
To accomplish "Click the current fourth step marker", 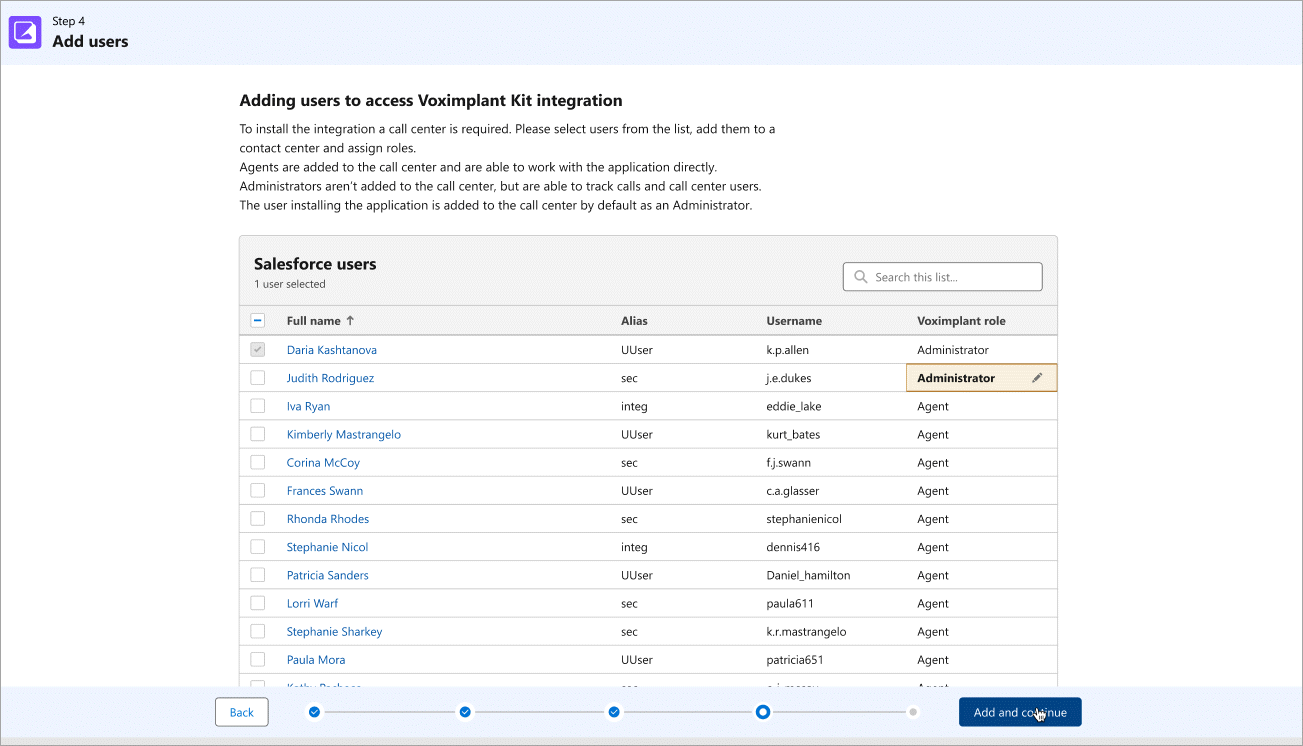I will (x=763, y=712).
